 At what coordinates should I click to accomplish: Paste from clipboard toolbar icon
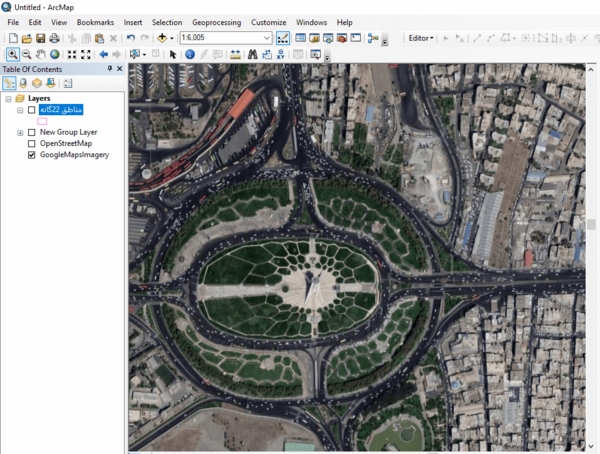click(x=99, y=38)
